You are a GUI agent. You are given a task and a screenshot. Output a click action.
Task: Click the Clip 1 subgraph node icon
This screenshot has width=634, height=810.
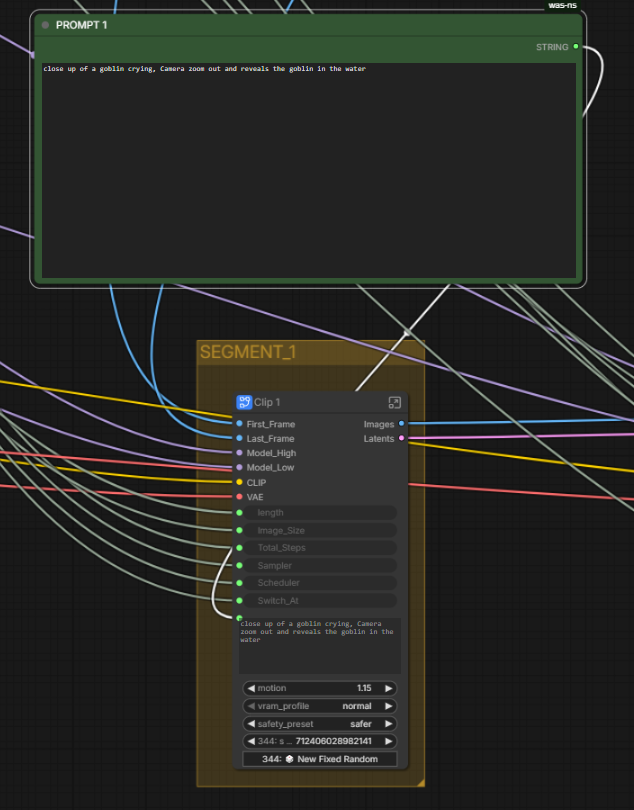(x=244, y=402)
